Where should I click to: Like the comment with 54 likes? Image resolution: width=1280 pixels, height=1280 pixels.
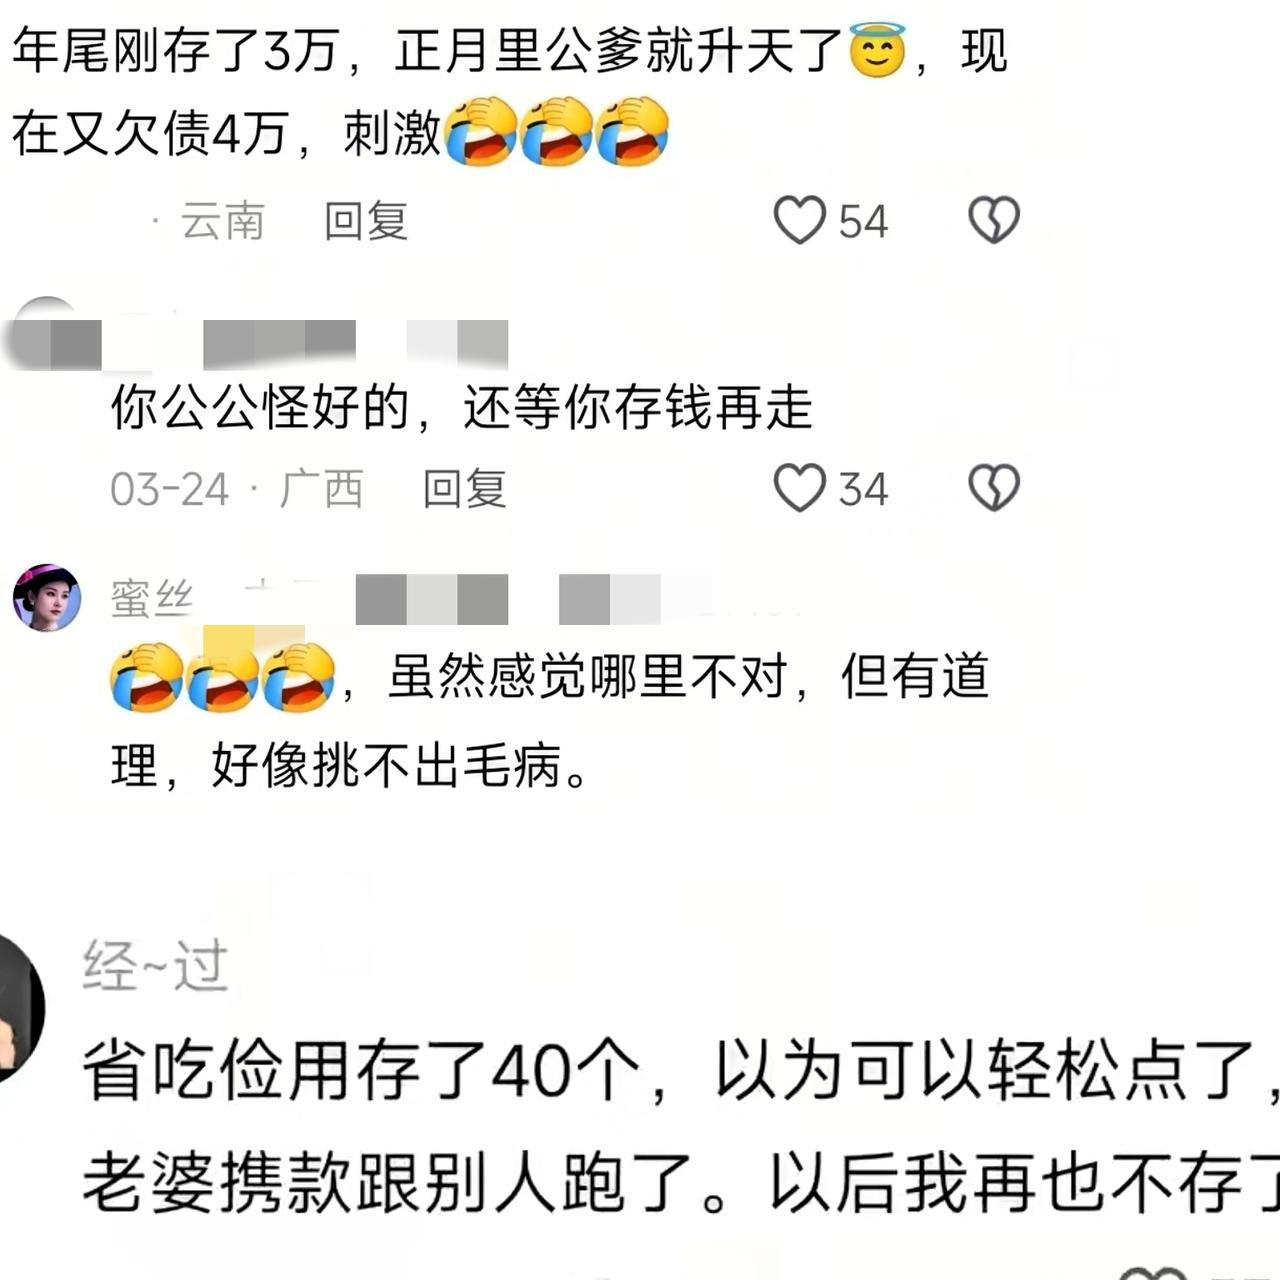coord(800,220)
